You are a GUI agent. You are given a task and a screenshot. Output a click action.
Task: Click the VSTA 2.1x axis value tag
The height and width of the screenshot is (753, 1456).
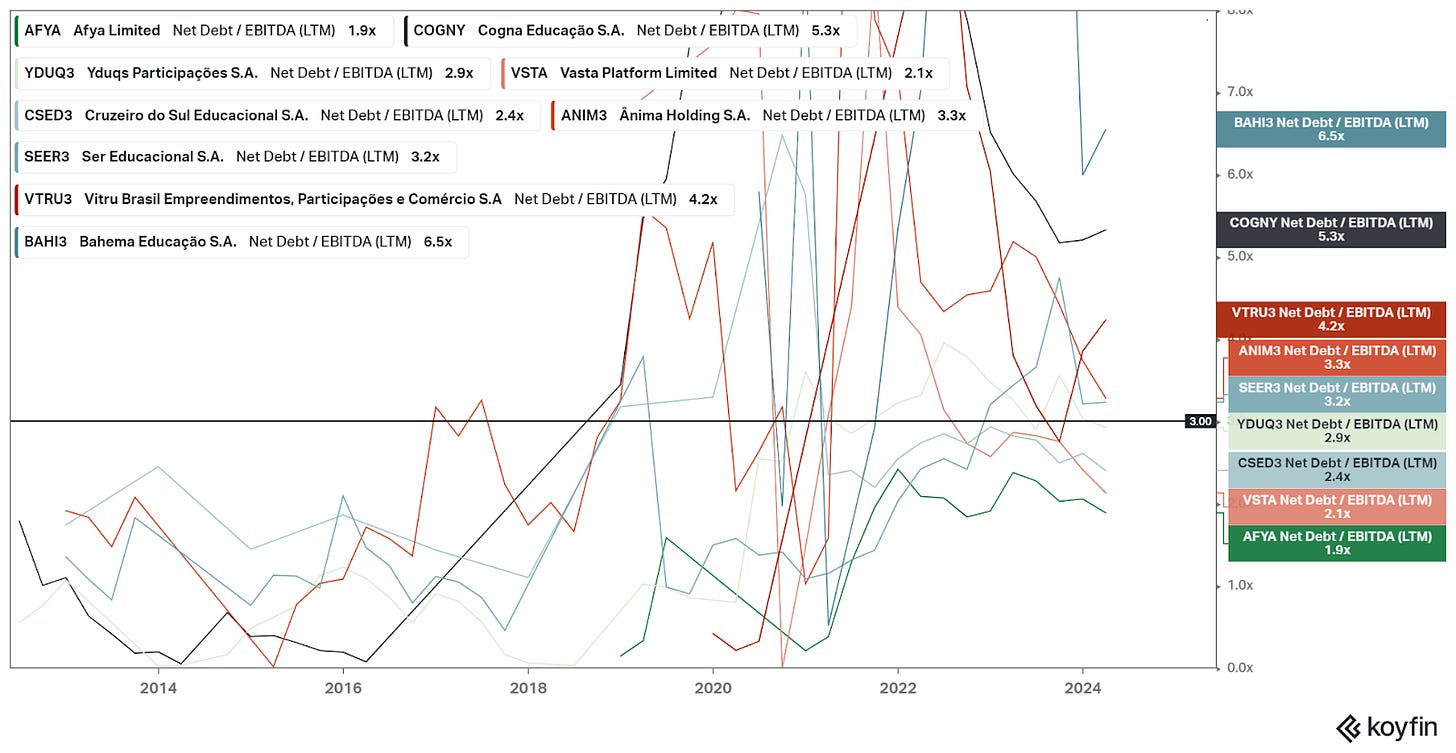pos(1336,507)
